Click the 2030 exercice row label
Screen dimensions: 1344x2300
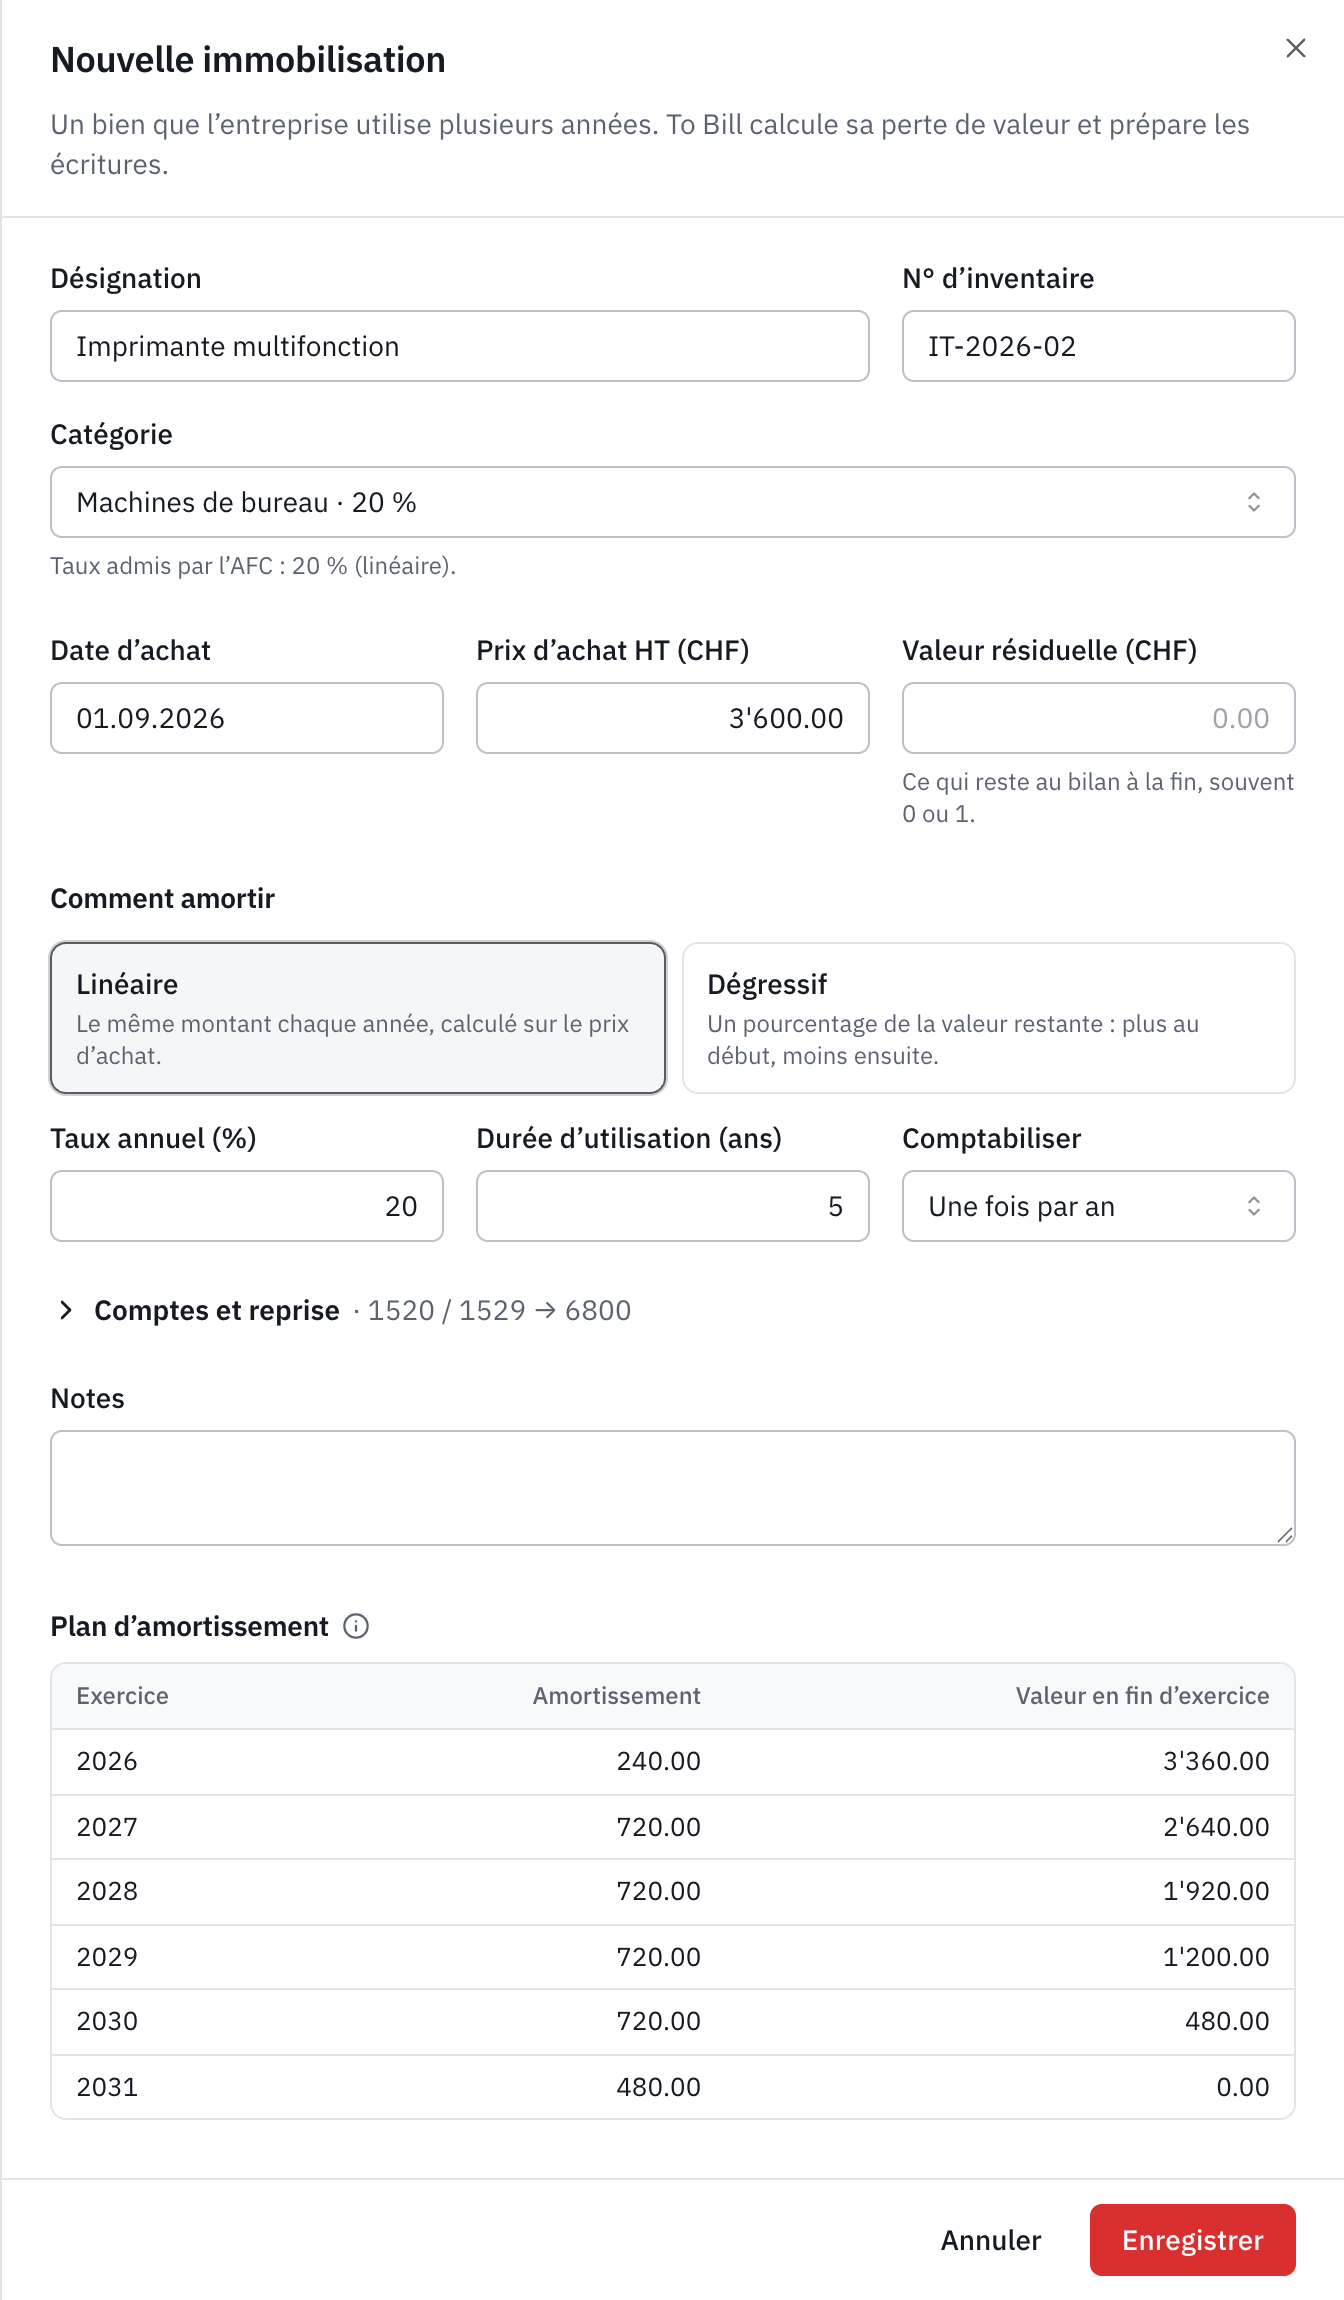click(x=107, y=2021)
